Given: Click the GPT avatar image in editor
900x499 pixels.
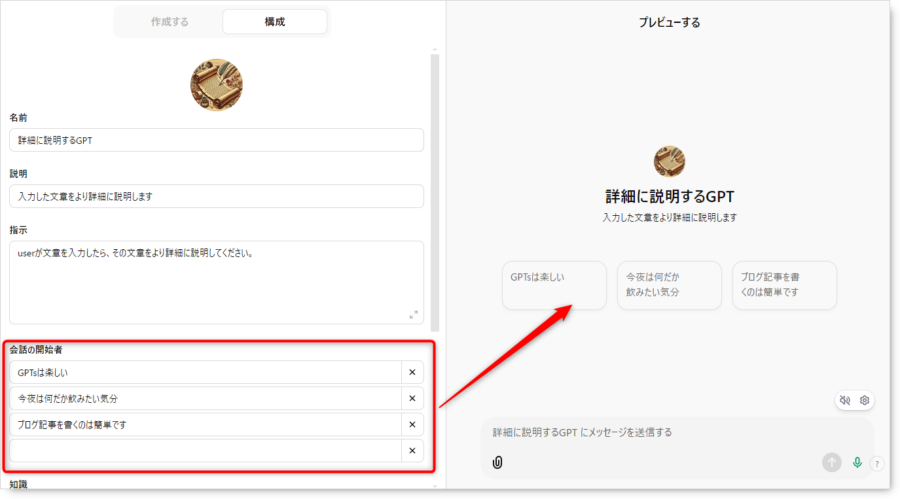Looking at the screenshot, I should click(x=216, y=85).
